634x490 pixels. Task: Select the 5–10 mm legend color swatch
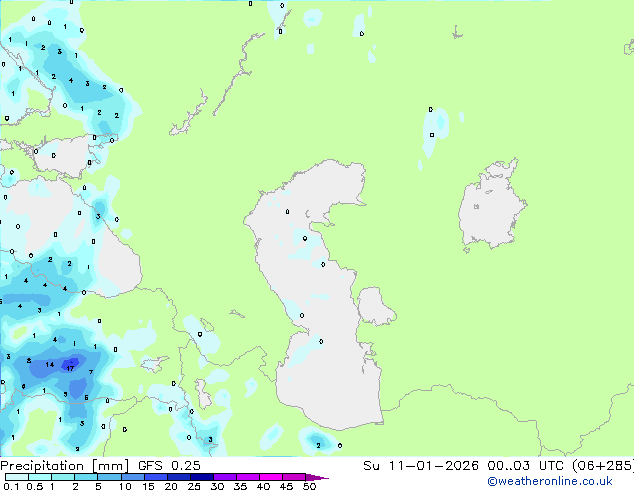point(110,477)
